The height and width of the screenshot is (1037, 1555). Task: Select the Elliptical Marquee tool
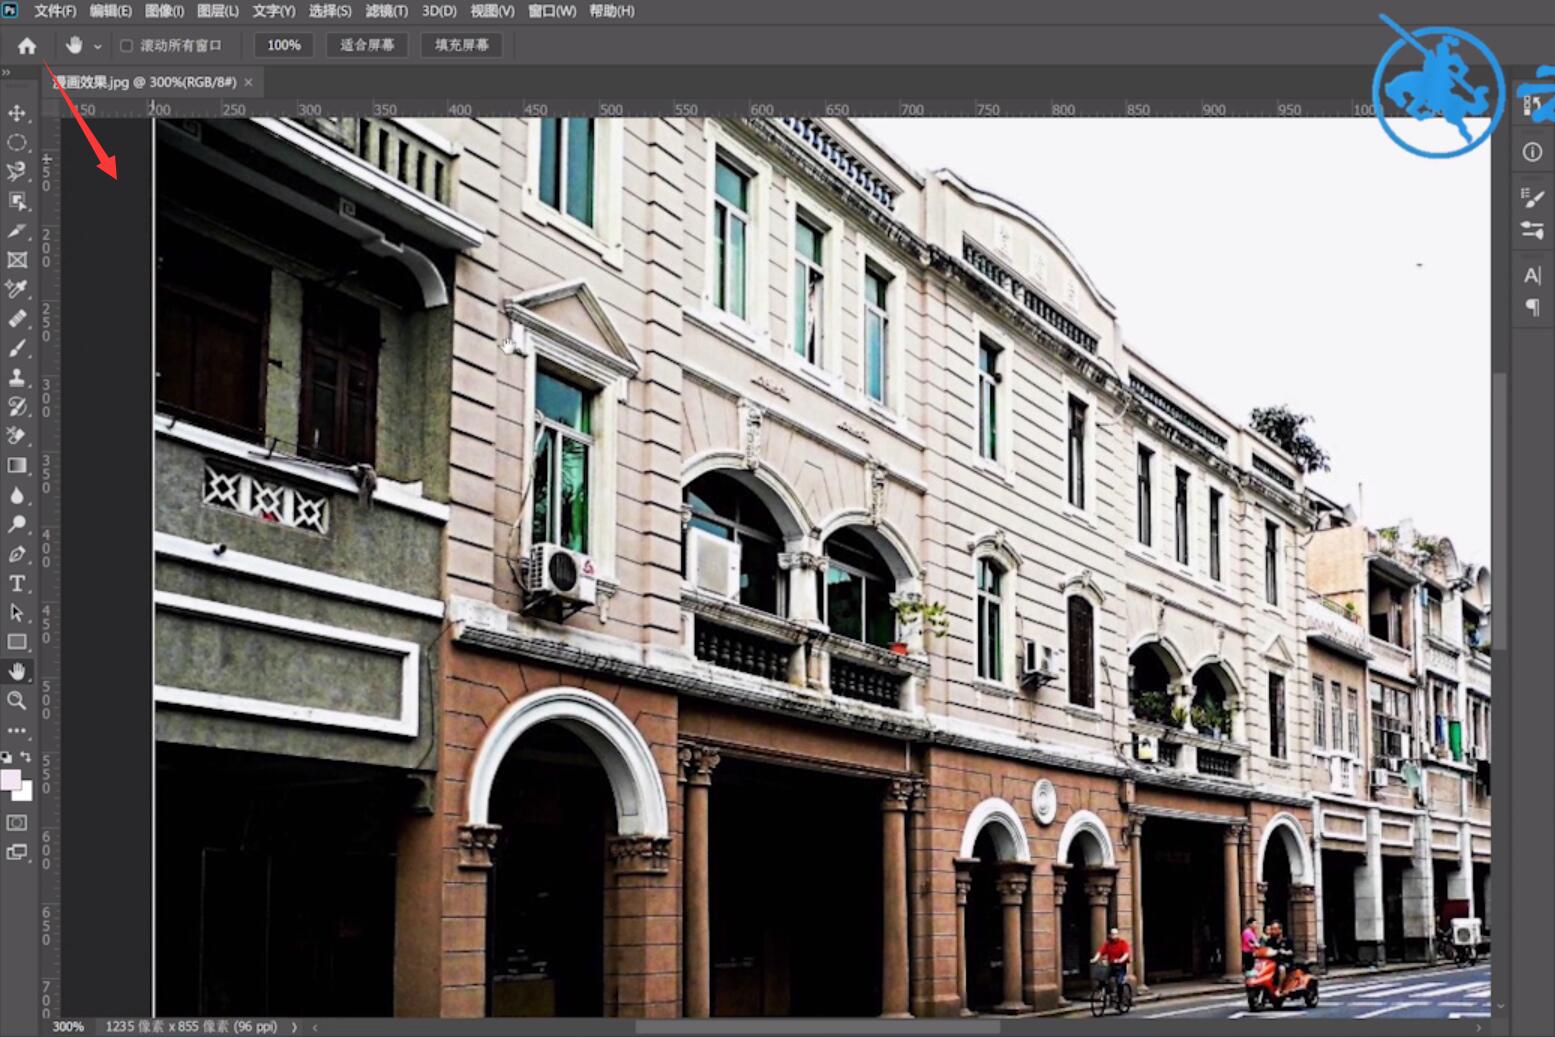click(x=17, y=142)
